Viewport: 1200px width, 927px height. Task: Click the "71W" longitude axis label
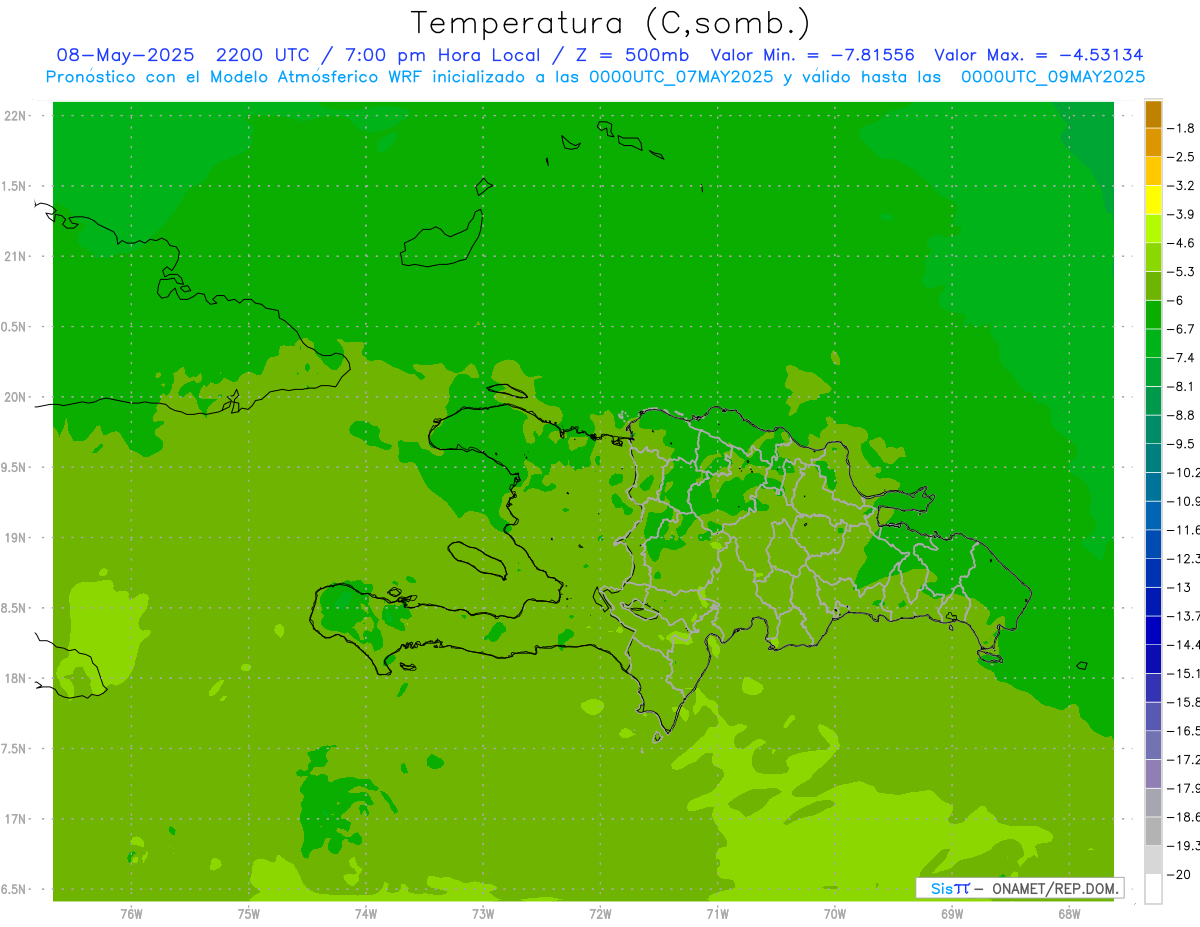tap(717, 913)
